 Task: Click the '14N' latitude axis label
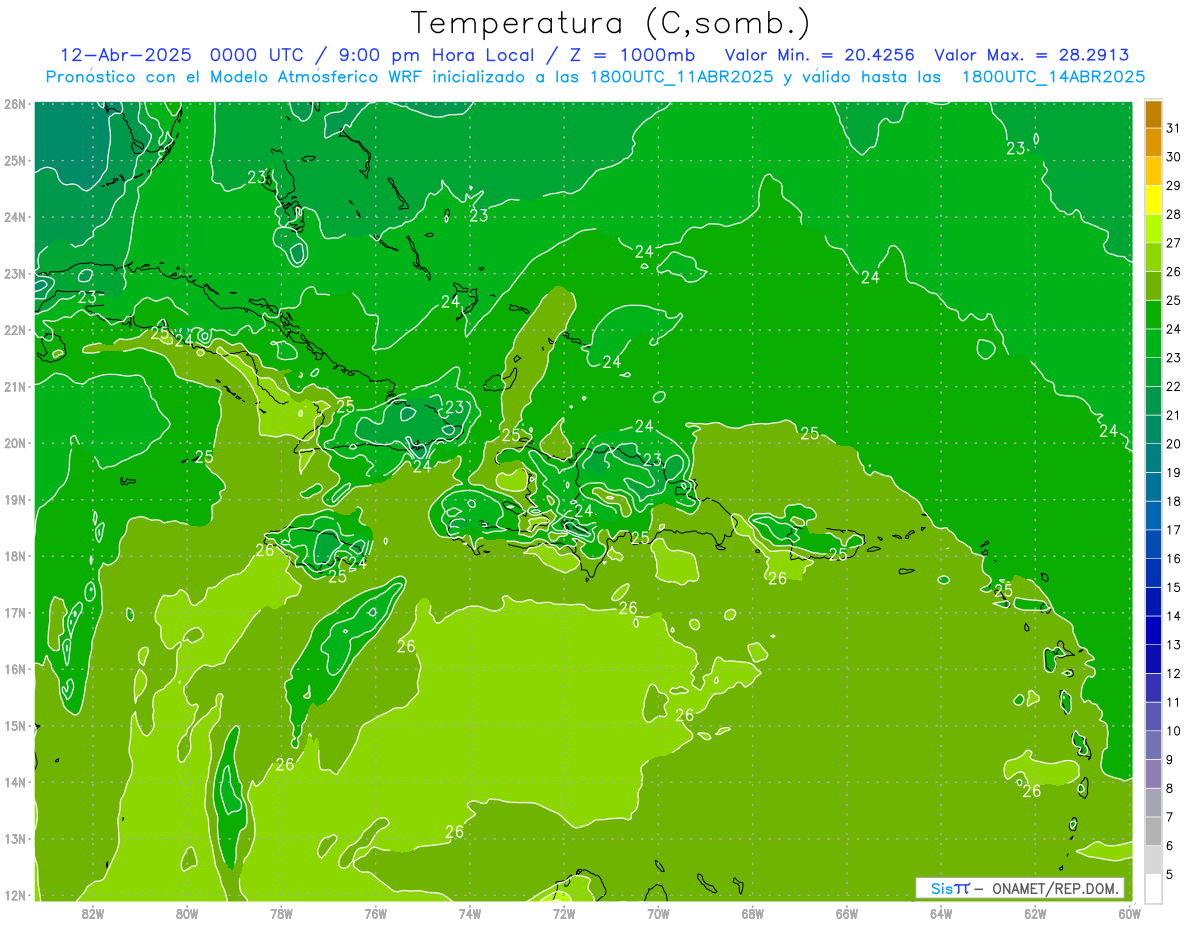point(15,782)
